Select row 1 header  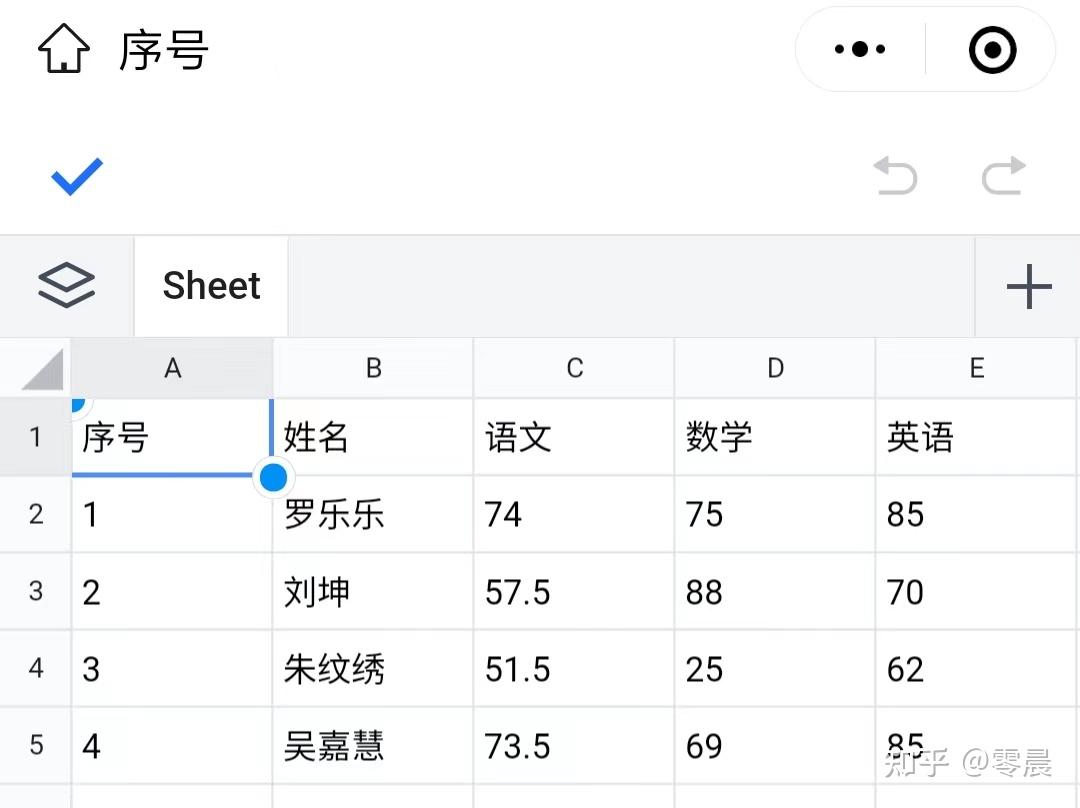pos(35,437)
